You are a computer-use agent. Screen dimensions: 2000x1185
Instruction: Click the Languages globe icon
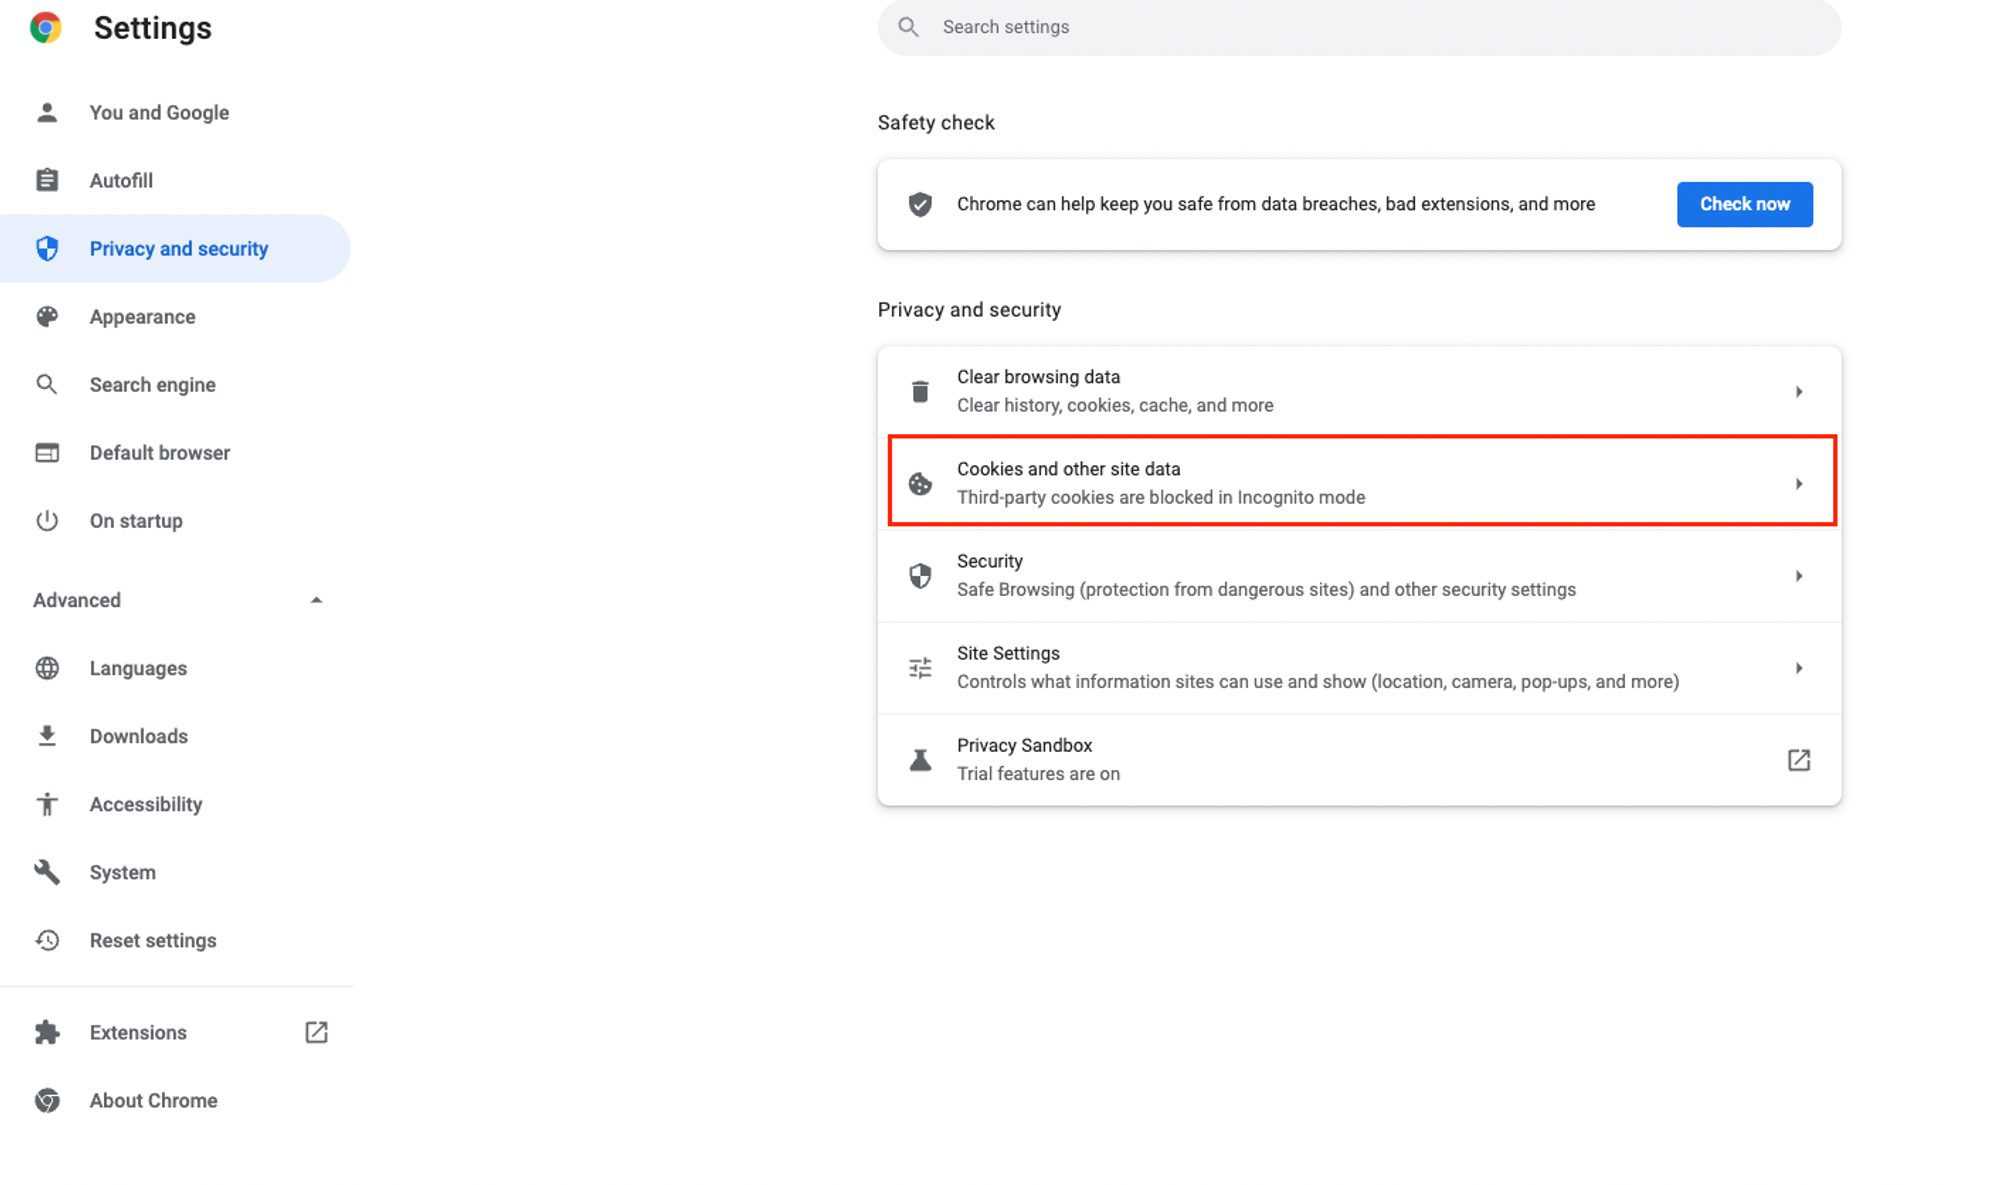(47, 668)
